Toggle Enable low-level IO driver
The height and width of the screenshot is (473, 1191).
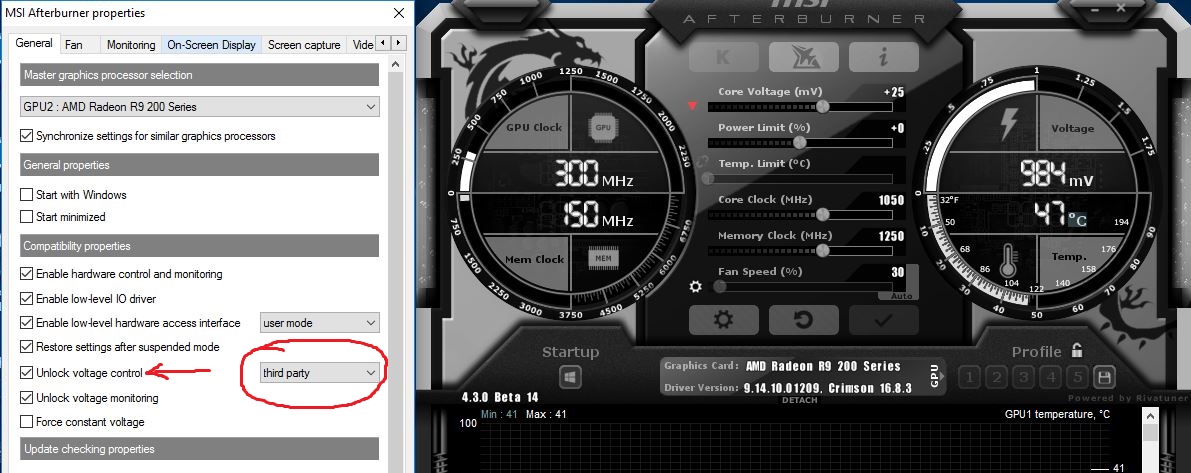point(27,299)
